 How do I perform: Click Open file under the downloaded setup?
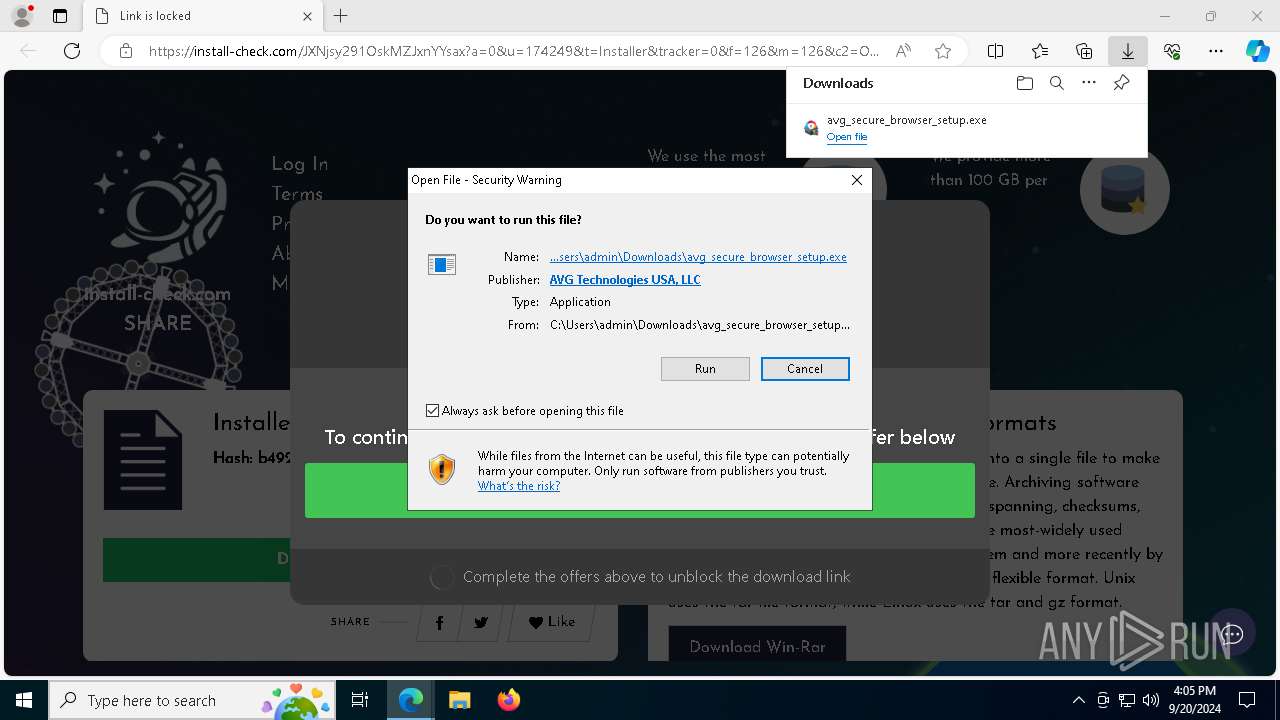pos(847,137)
